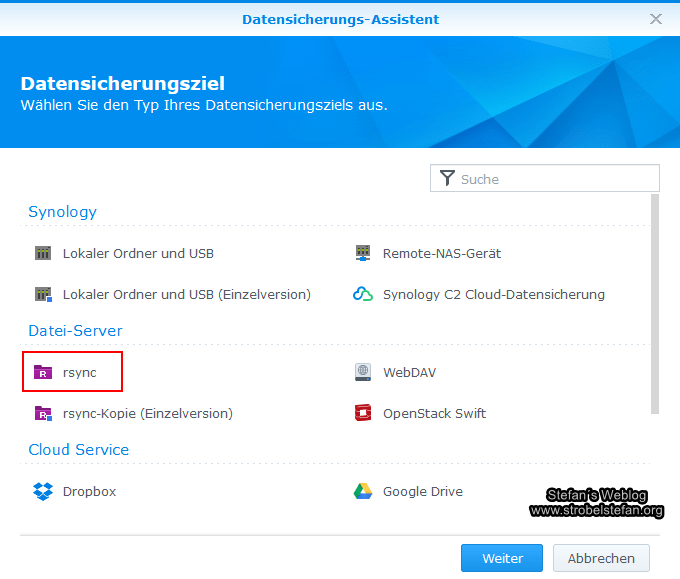Click the Synology C2 cloud icon
Viewport: 680px width, 579px height.
[363, 294]
